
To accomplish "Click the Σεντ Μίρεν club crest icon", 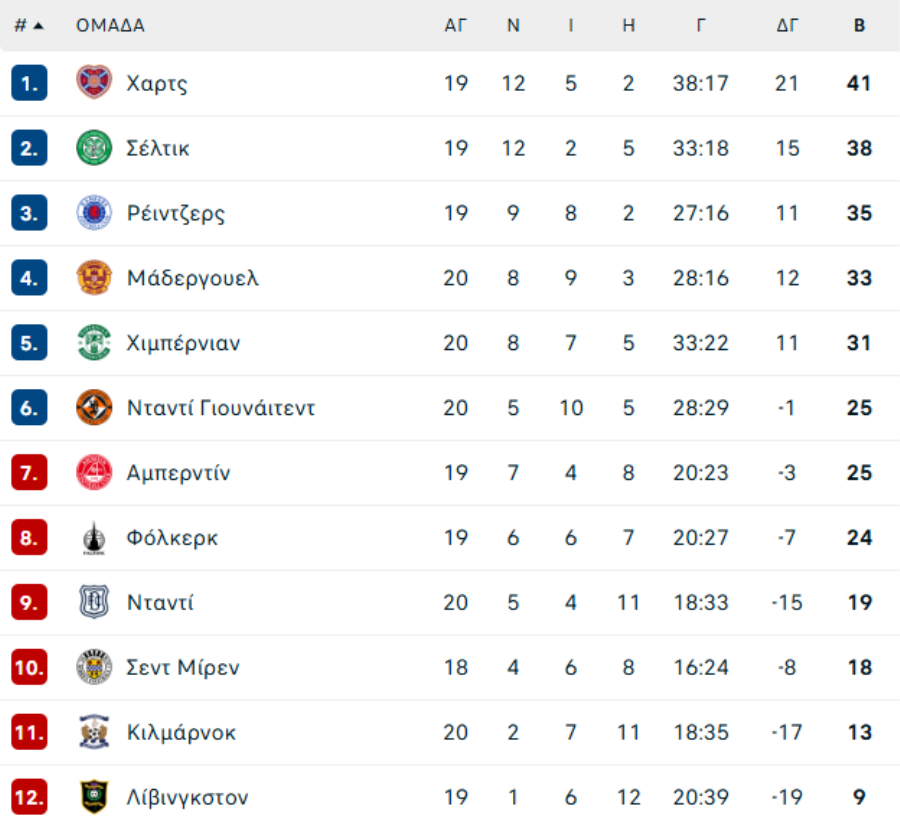I will click(94, 667).
